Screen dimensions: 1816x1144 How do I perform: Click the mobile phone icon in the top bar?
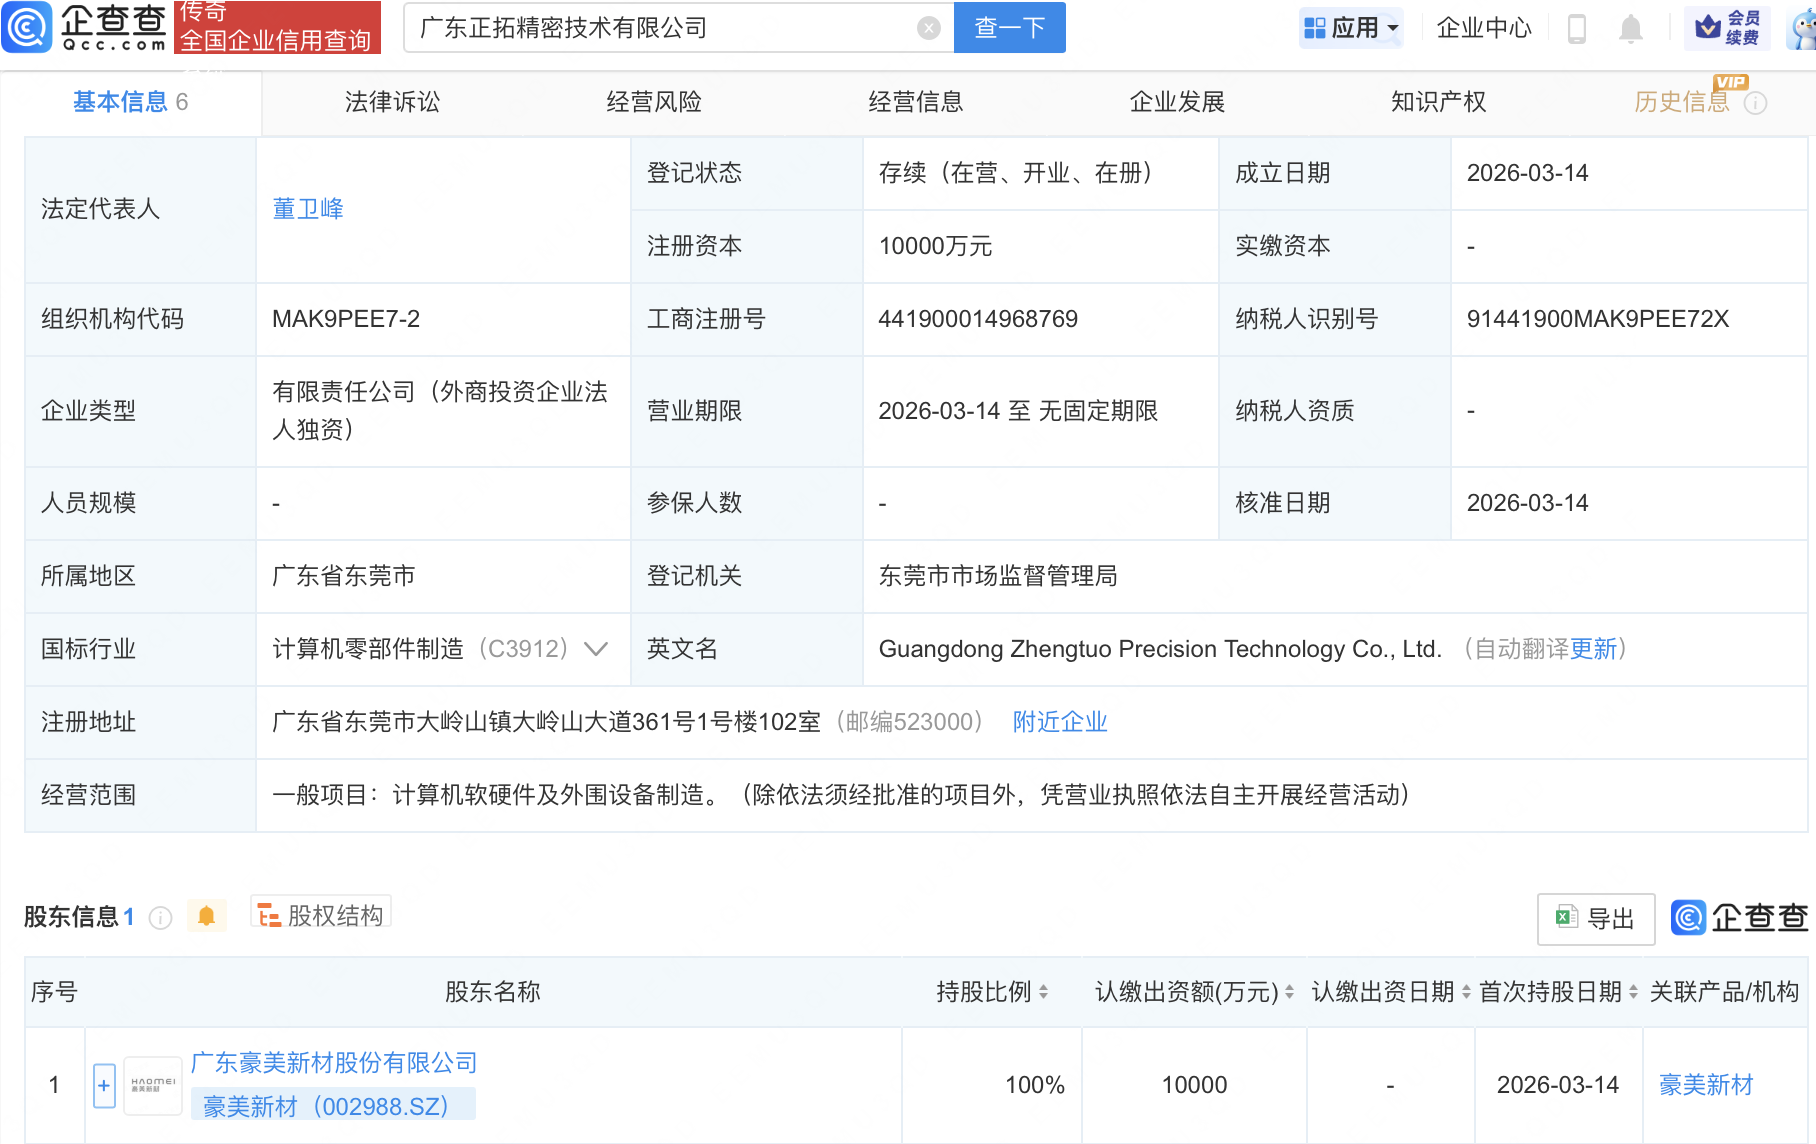tap(1578, 28)
